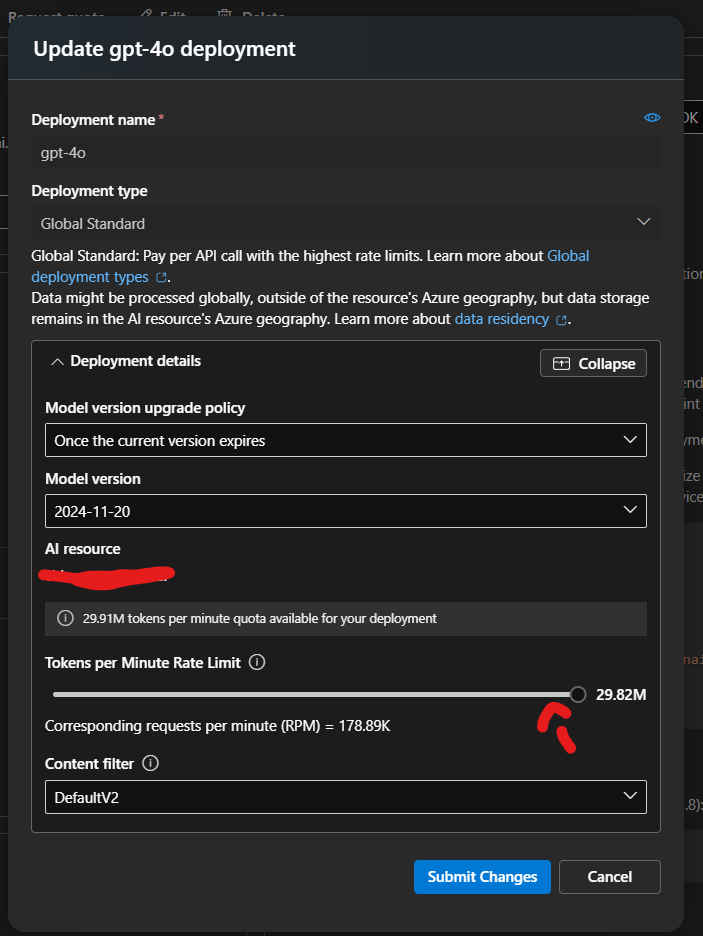Click the Cancel button
The image size is (703, 936).
pyautogui.click(x=610, y=877)
